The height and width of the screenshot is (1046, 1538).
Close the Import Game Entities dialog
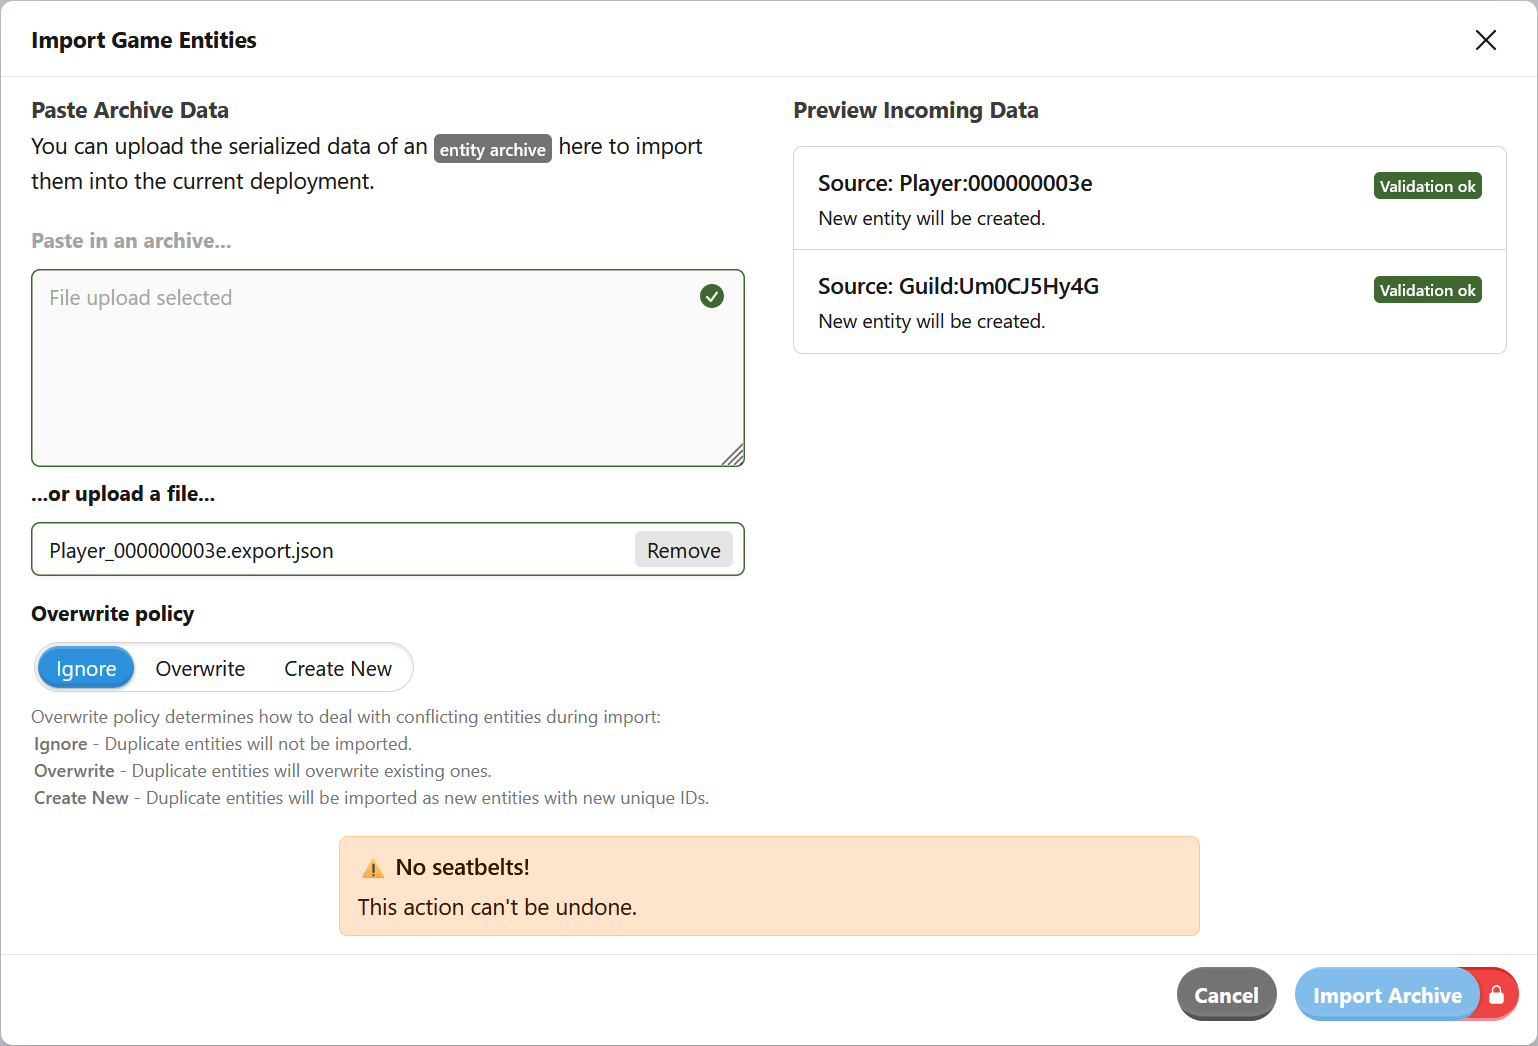[x=1486, y=40]
